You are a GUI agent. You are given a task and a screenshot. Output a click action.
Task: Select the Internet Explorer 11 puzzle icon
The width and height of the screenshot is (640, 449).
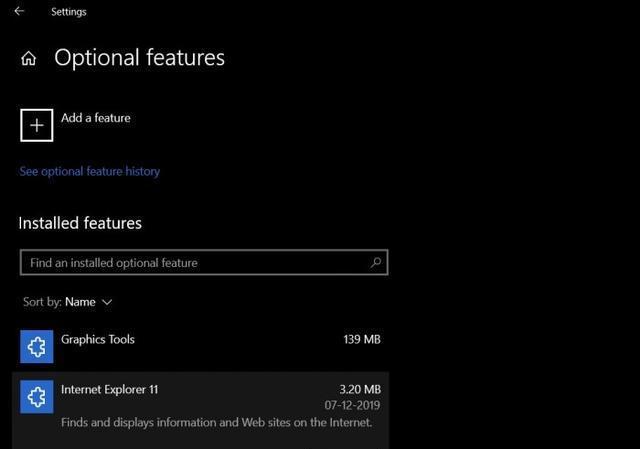(x=37, y=397)
